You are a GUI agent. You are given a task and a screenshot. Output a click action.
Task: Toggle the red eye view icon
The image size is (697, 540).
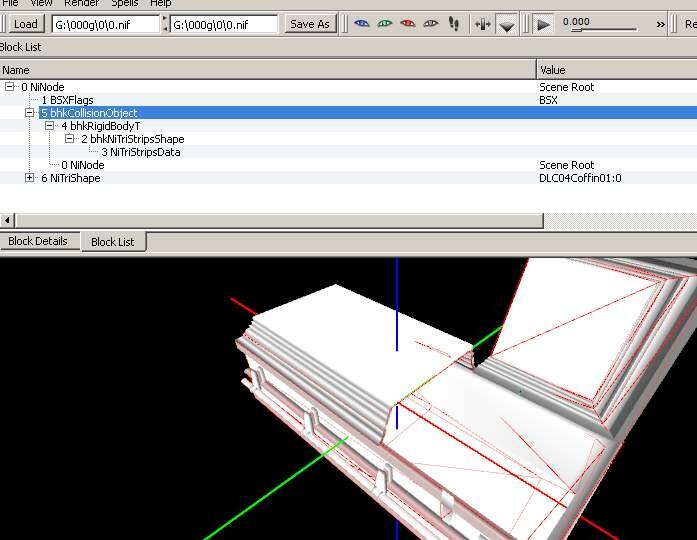[x=408, y=24]
